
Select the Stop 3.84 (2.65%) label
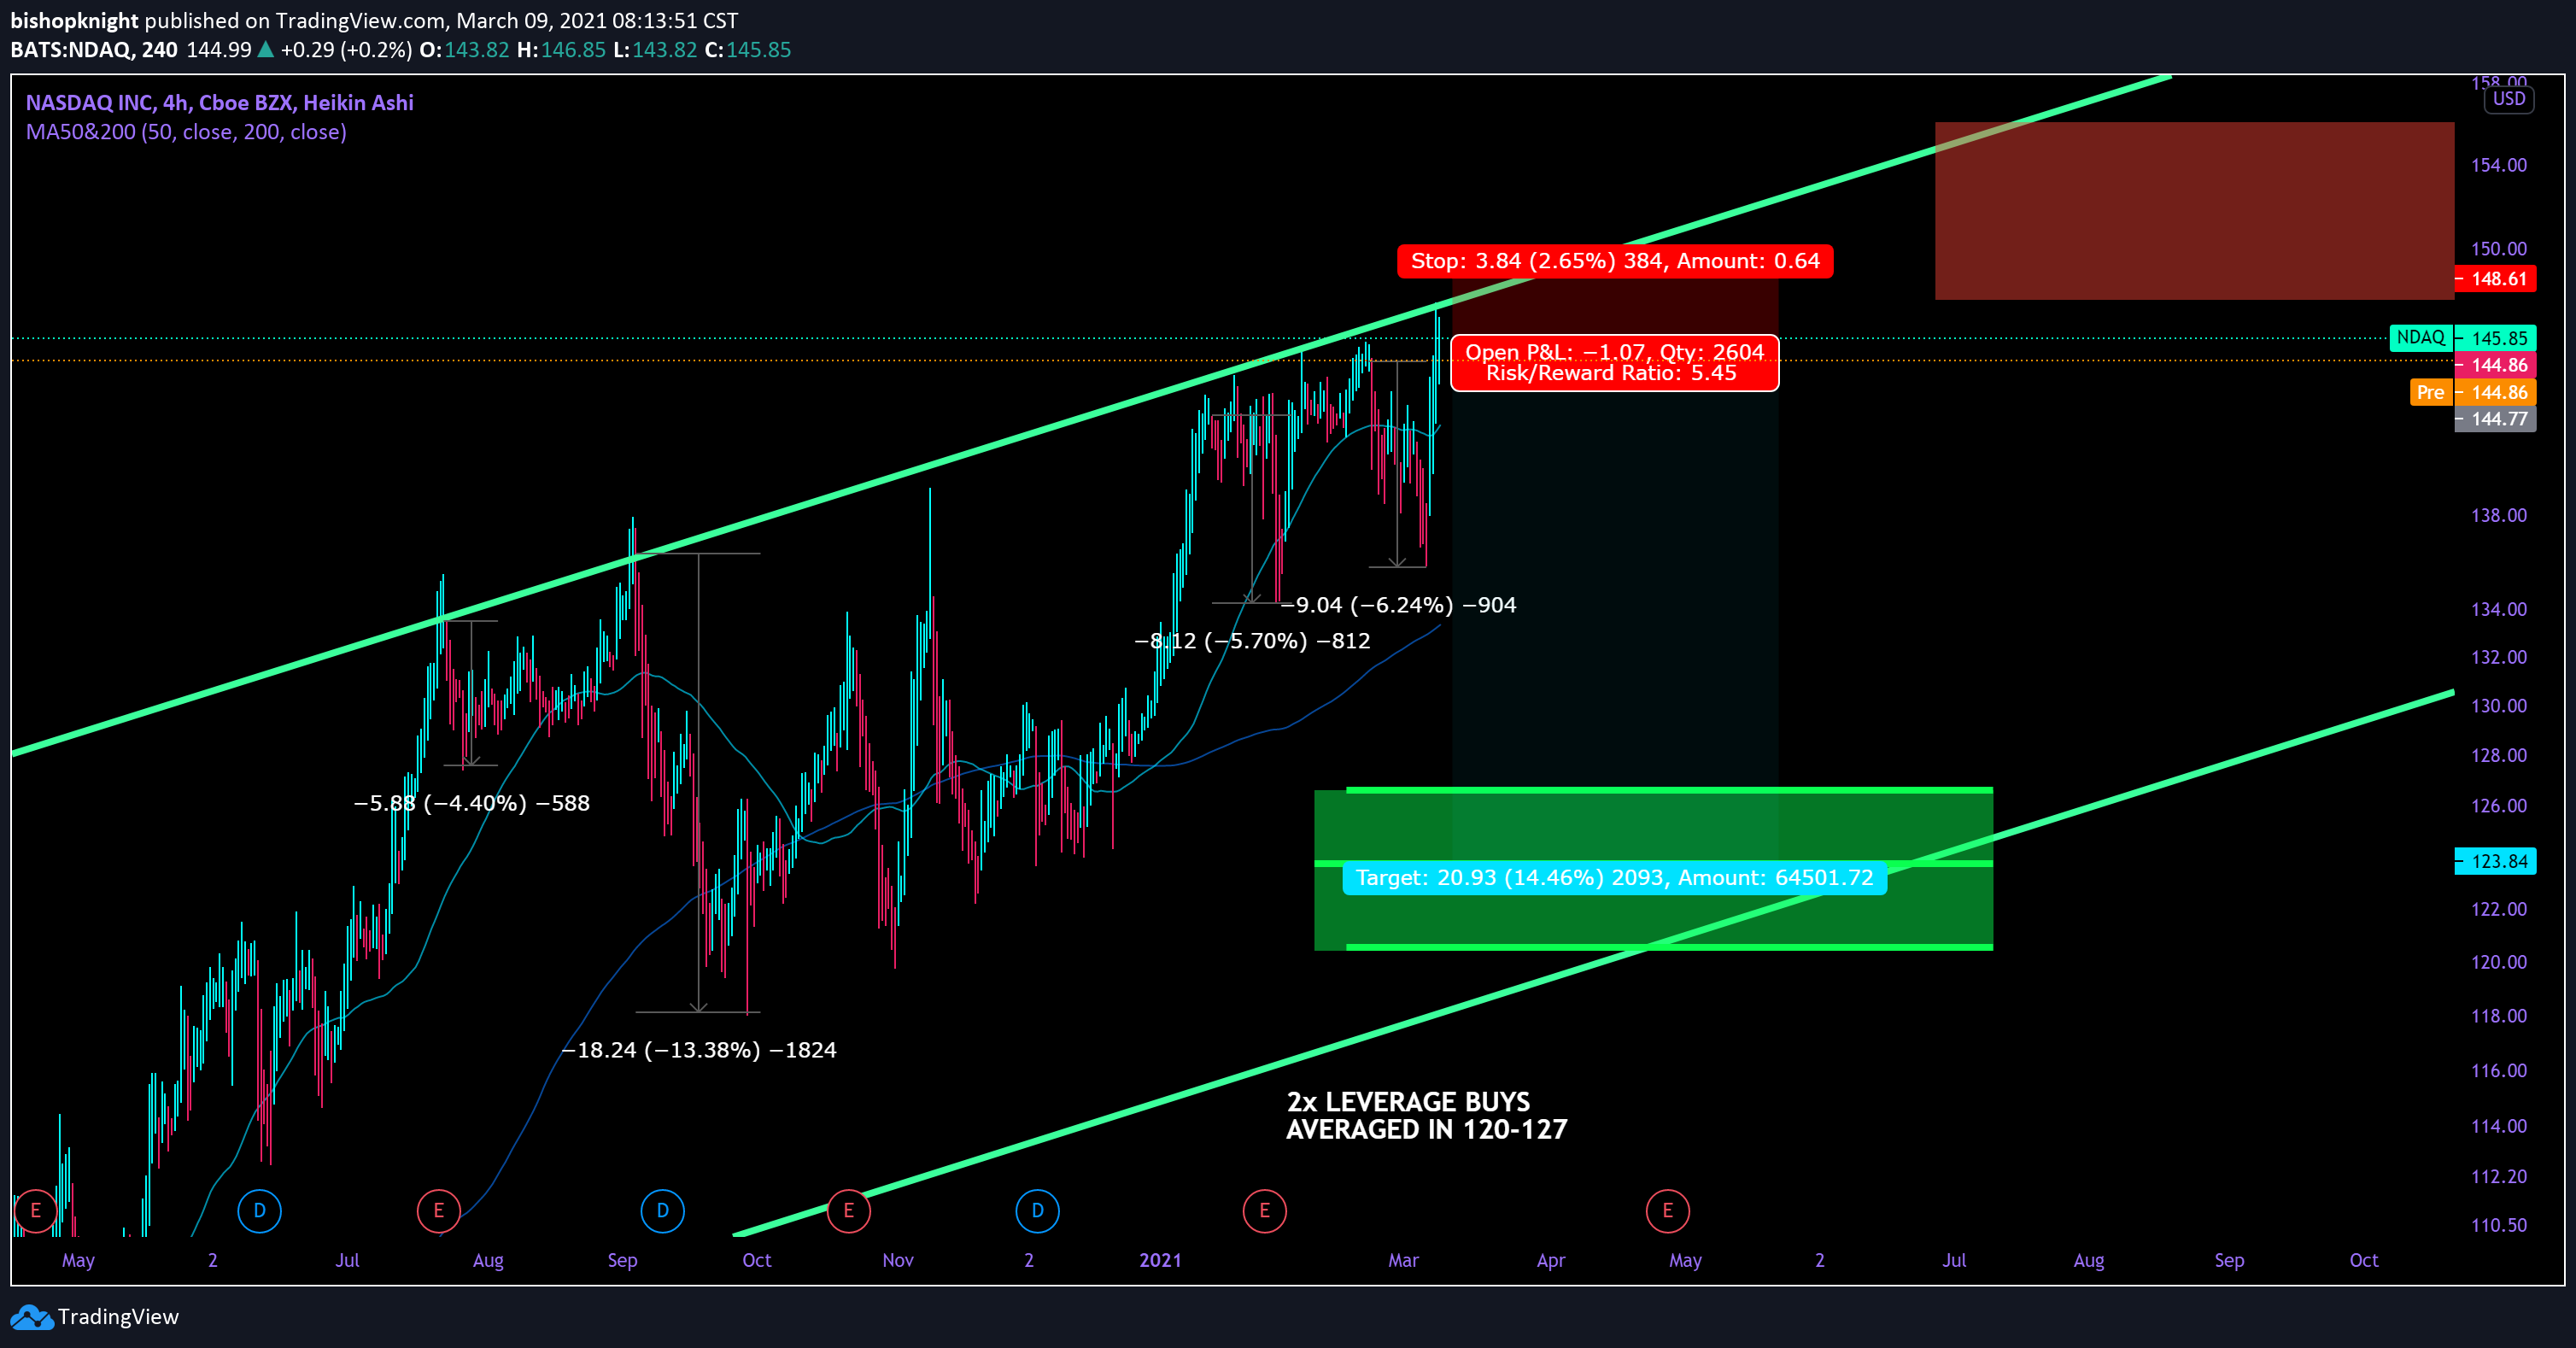coord(1615,261)
